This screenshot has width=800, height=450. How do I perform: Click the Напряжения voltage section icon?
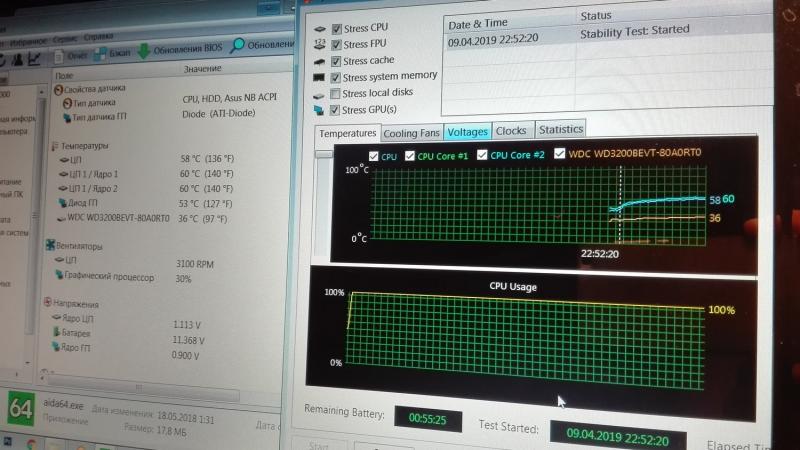tap(47, 303)
